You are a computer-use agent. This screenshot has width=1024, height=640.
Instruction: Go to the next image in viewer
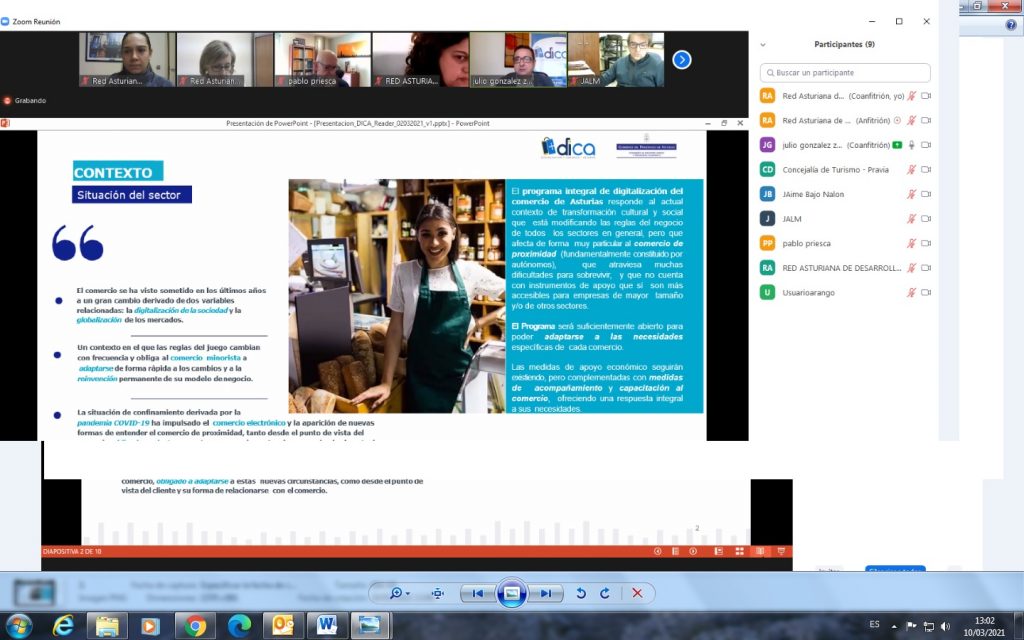[x=545, y=593]
